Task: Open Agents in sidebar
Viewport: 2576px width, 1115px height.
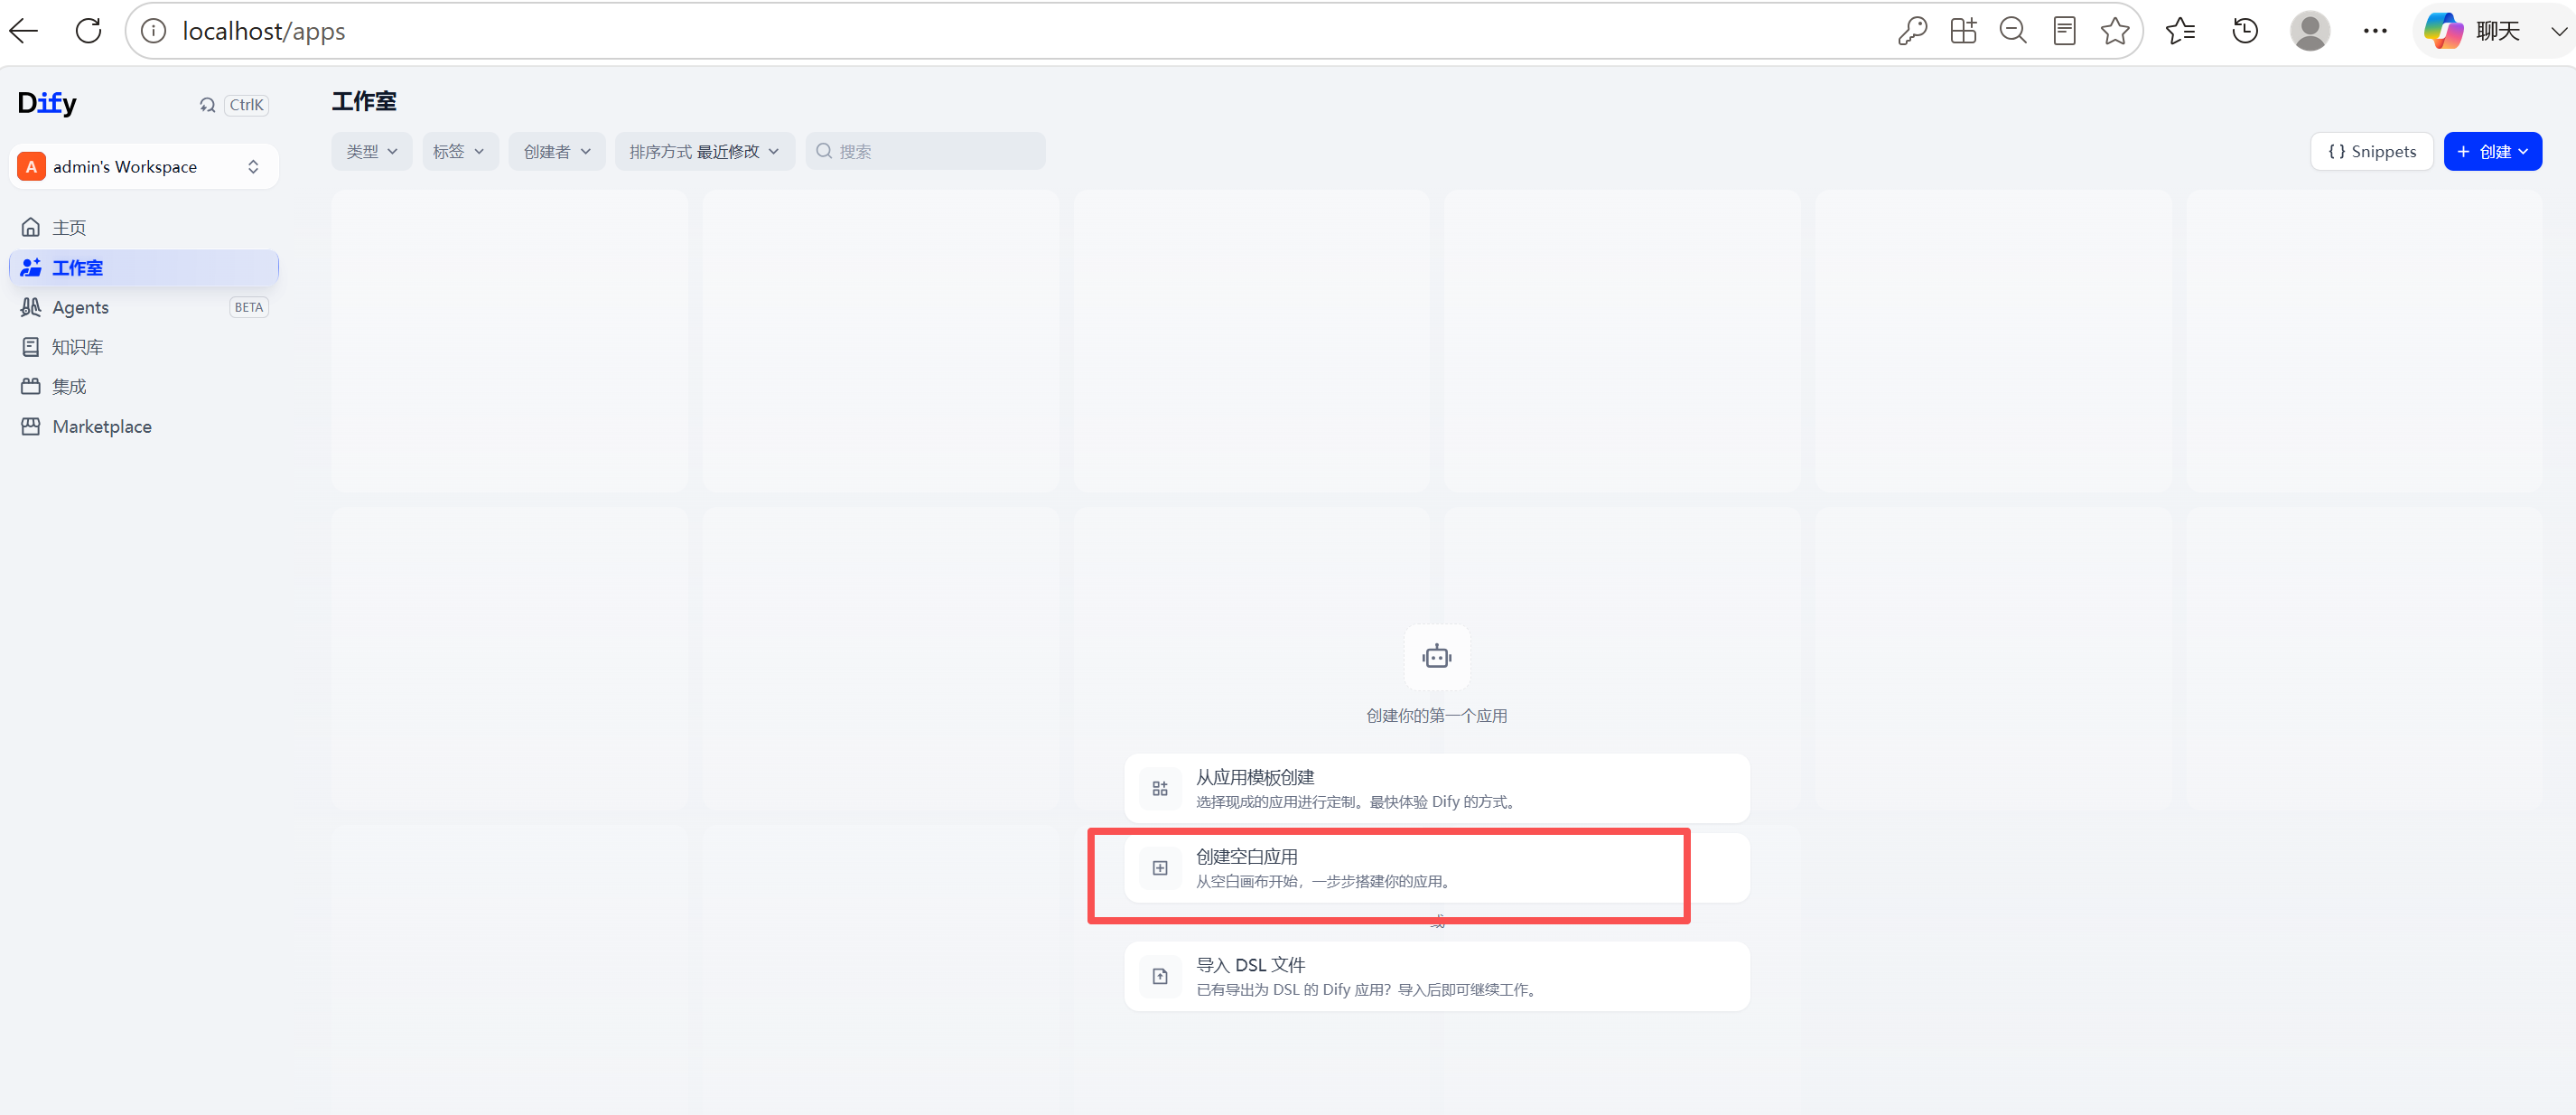Action: [144, 307]
